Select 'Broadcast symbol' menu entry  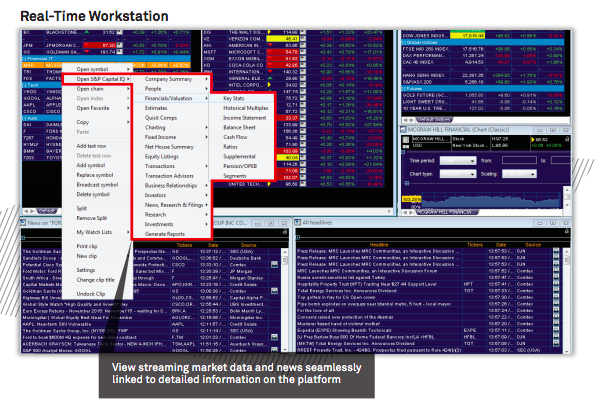(97, 185)
